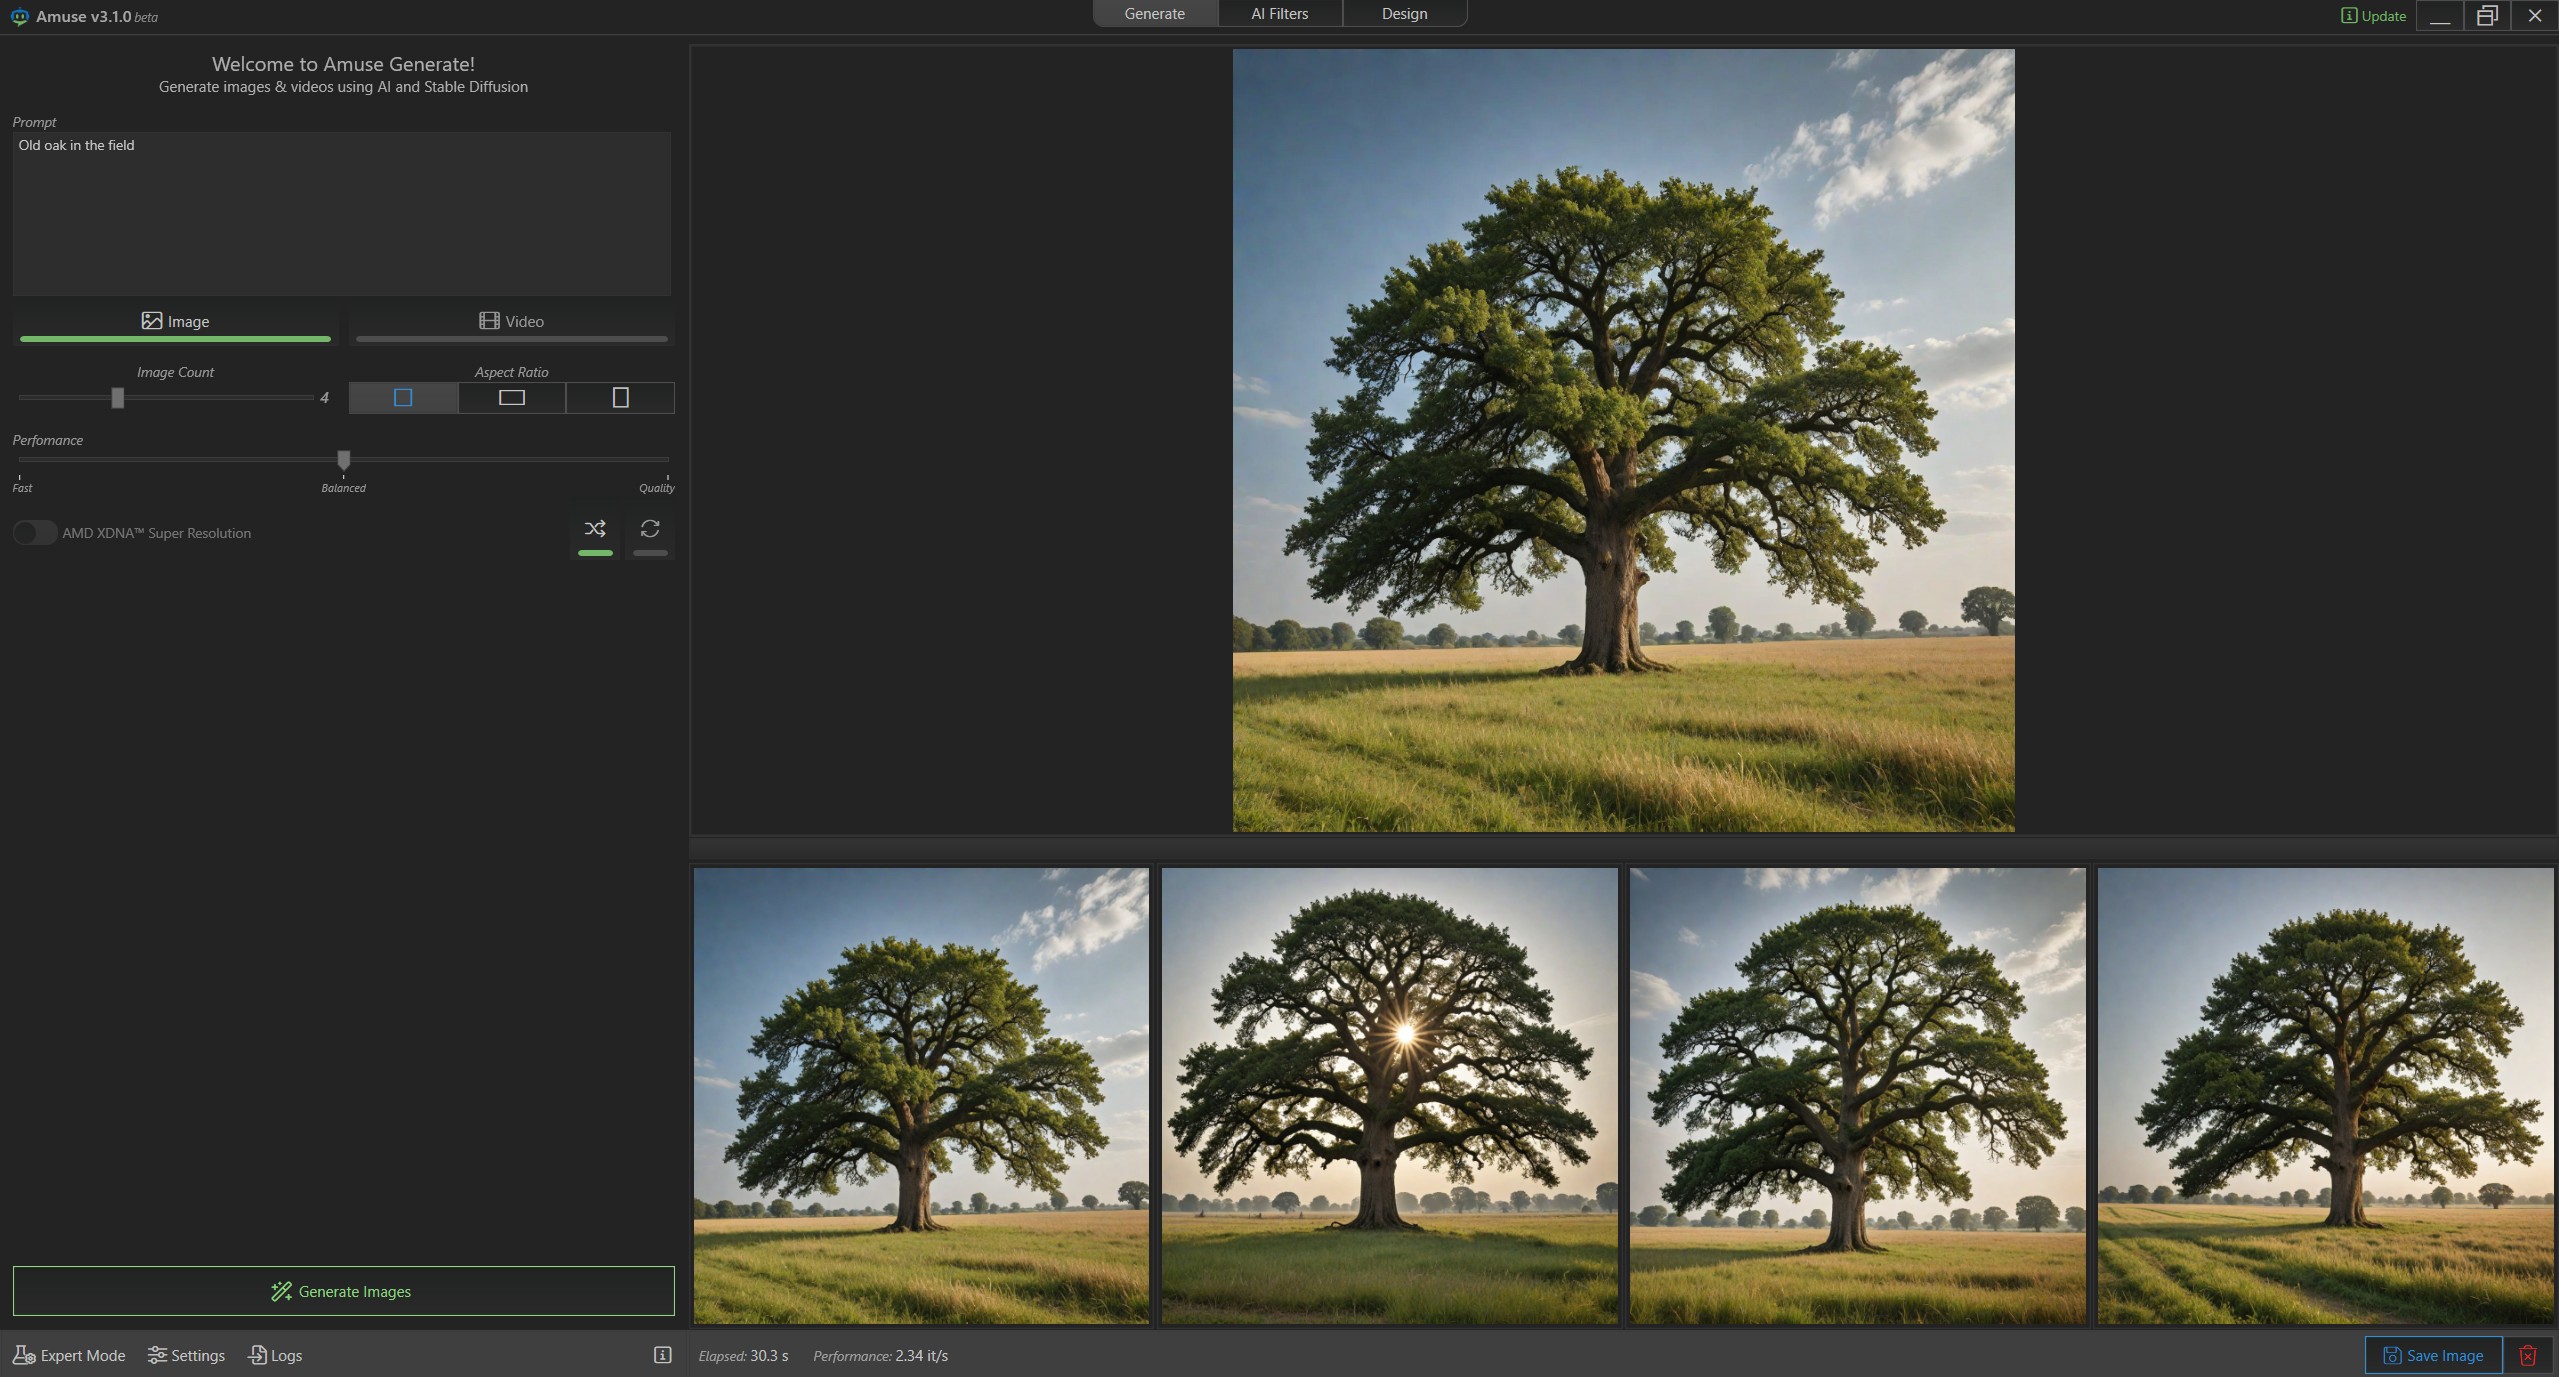
Task: Open the AI Filters tab
Action: (1279, 14)
